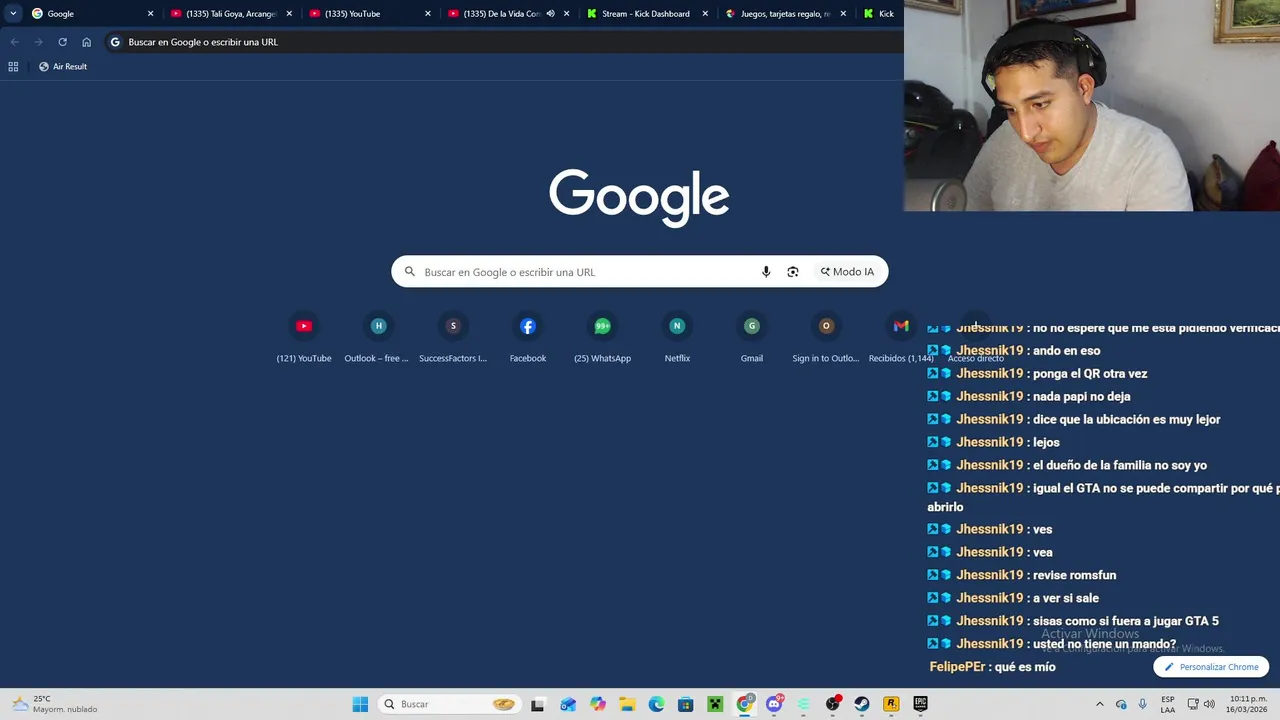Open volume control from system tray

tap(1210, 704)
